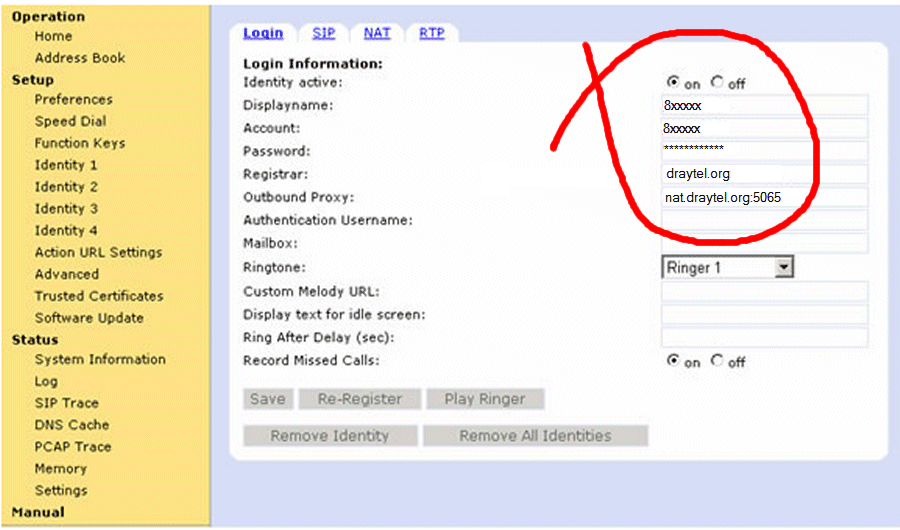900x530 pixels.
Task: Open Trusted Certificates page
Action: 99,296
